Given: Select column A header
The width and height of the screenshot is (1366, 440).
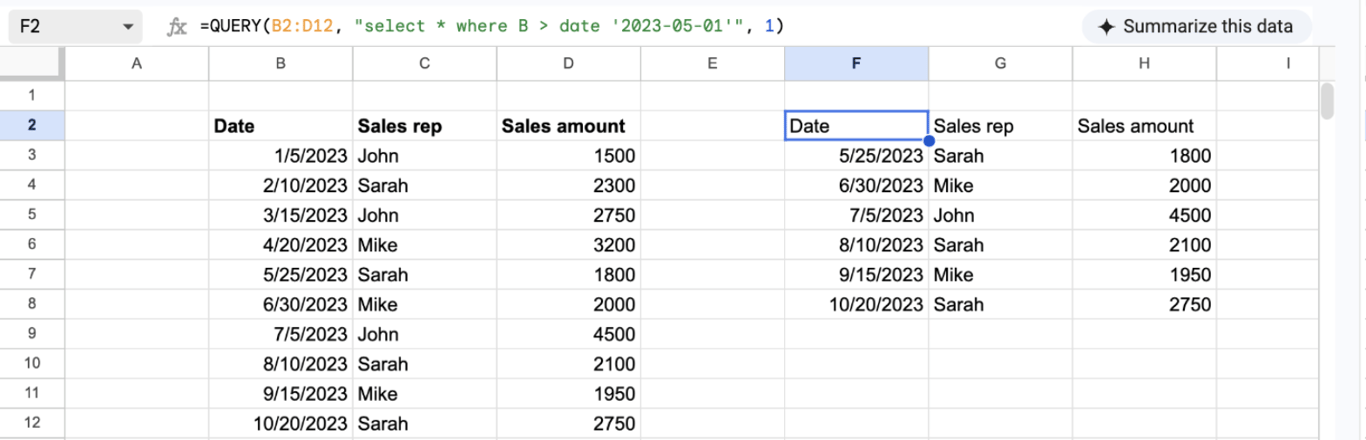Looking at the screenshot, I should pos(137,63).
